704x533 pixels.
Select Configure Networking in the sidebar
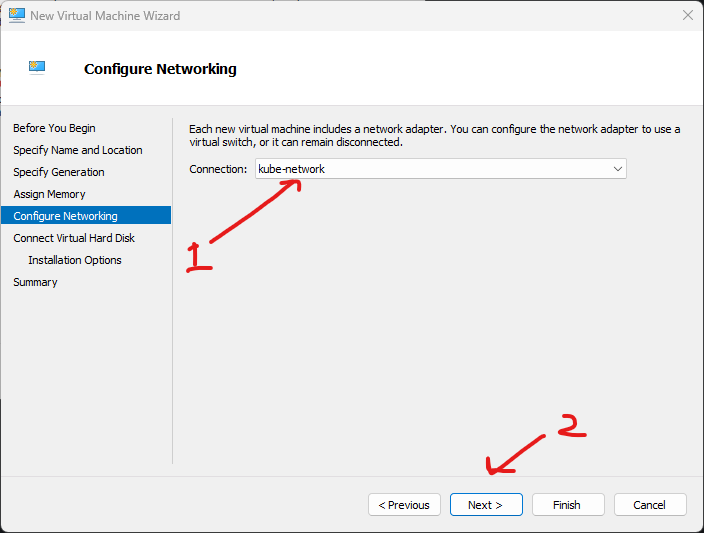click(x=65, y=216)
